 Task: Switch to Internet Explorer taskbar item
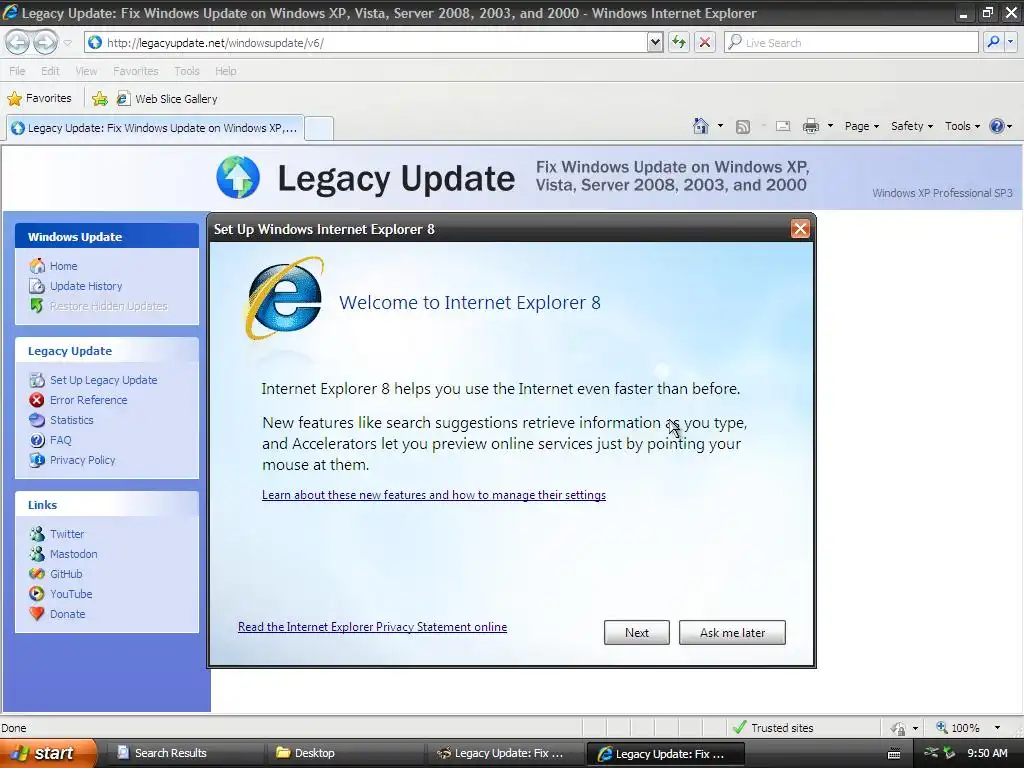[x=665, y=754]
